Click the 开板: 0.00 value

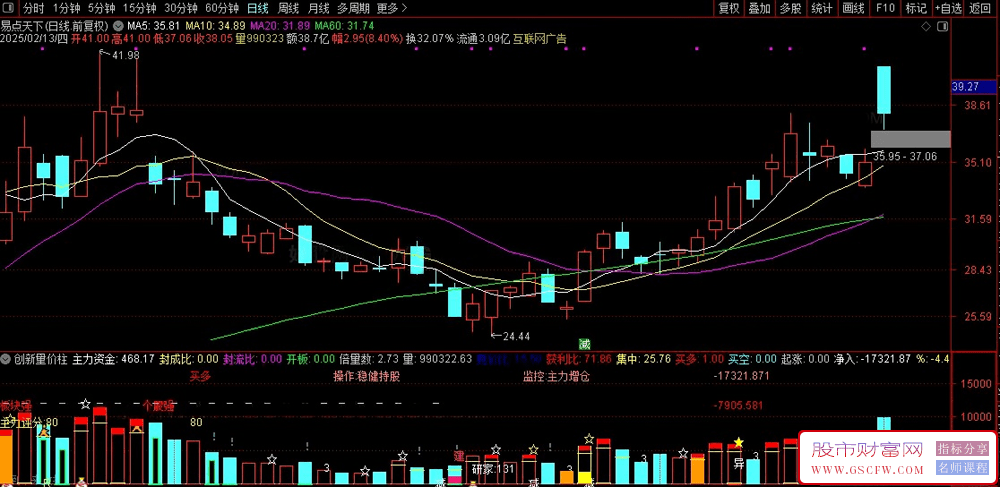pos(311,359)
